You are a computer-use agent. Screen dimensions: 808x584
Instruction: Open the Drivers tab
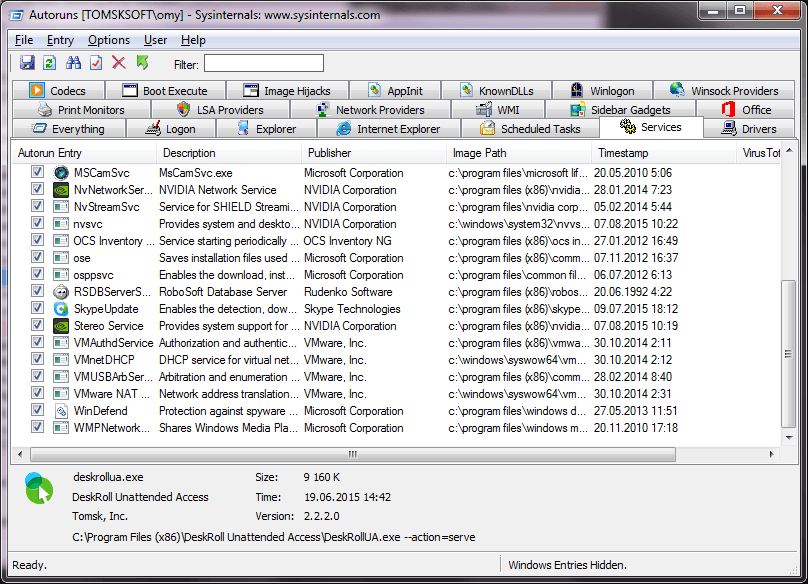(749, 129)
